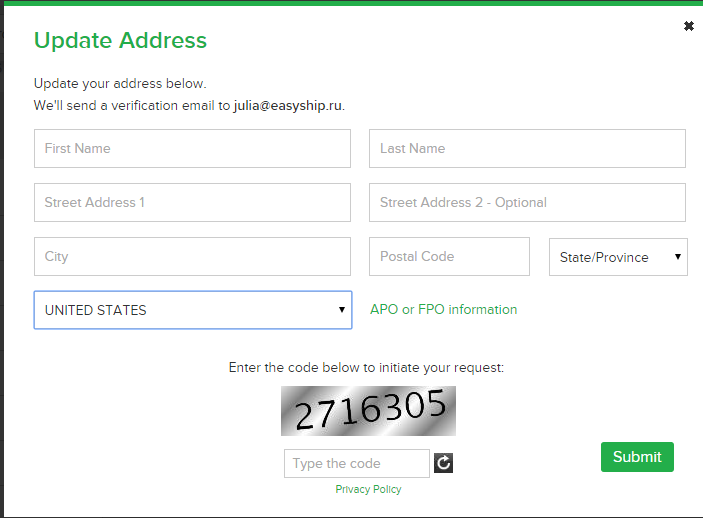
Task: Click the julia@easyship.ru email text
Action: coord(288,105)
